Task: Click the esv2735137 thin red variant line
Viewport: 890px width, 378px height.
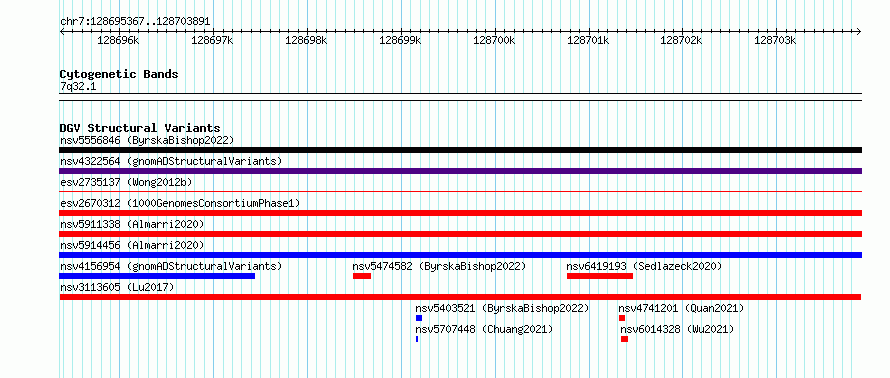Action: coord(460,192)
